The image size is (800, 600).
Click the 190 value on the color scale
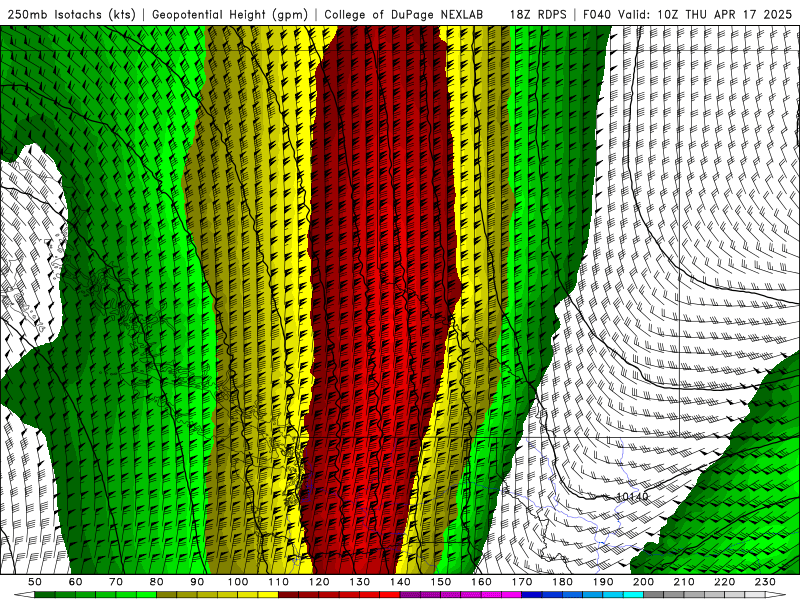click(603, 582)
